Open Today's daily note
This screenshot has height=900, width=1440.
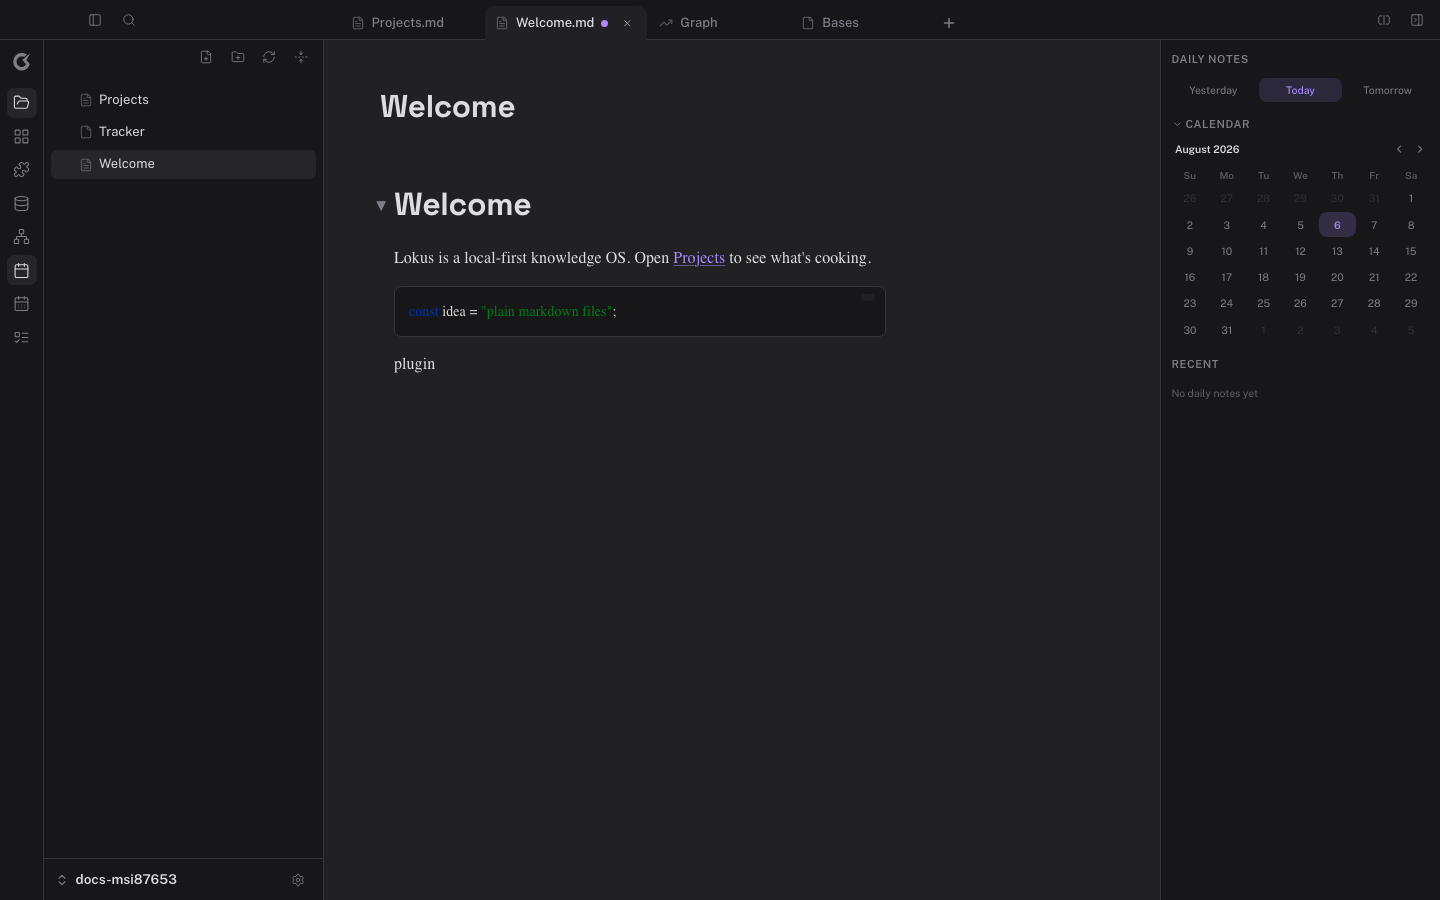[x=1300, y=90]
